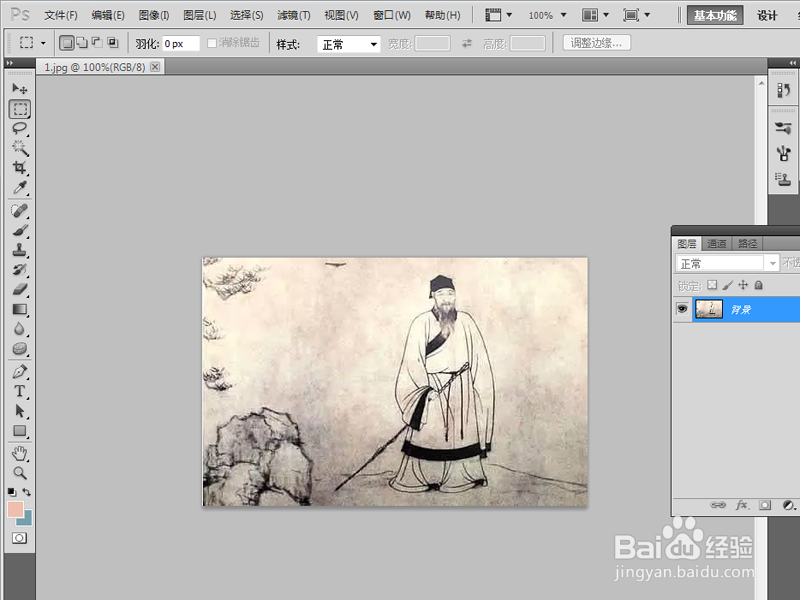Open the 滤镜(T) menu
The height and width of the screenshot is (600, 800).
pos(293,15)
